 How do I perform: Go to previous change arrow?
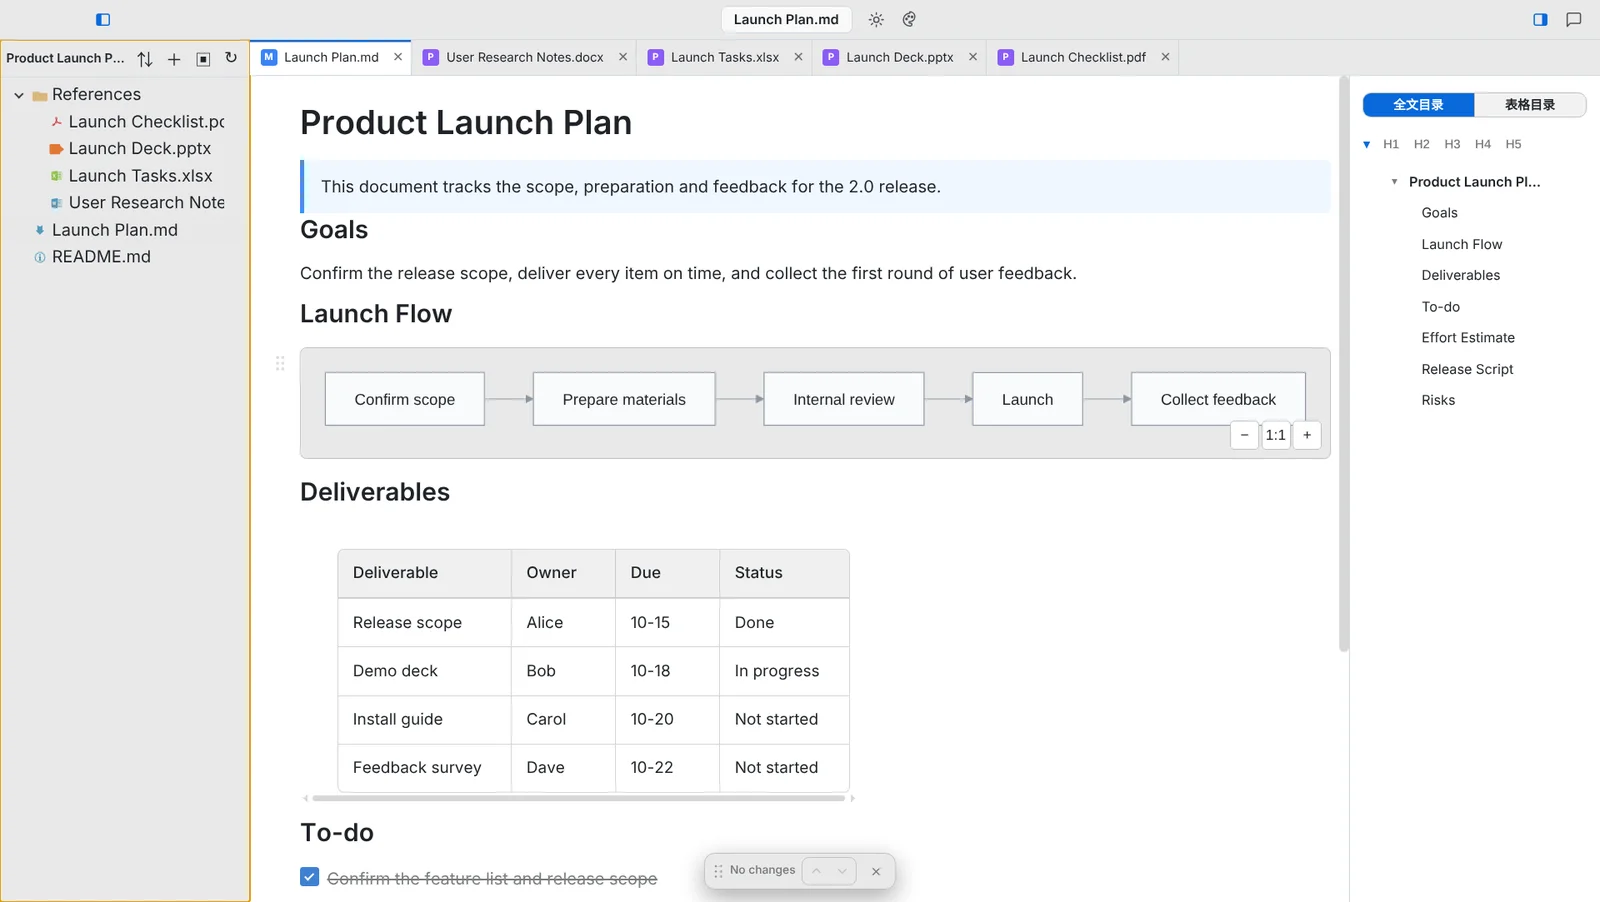tap(816, 871)
